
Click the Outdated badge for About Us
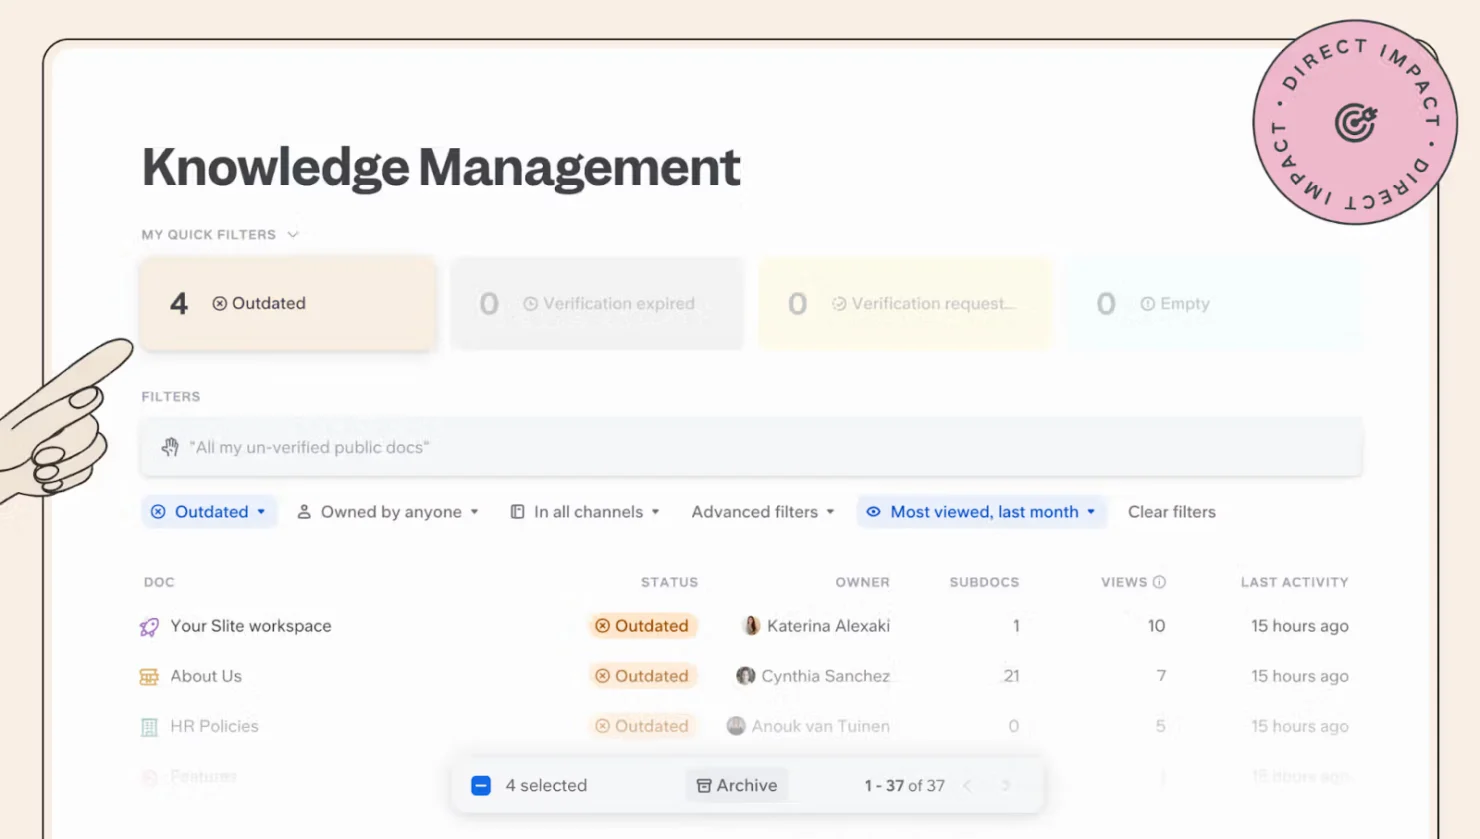[x=642, y=676]
